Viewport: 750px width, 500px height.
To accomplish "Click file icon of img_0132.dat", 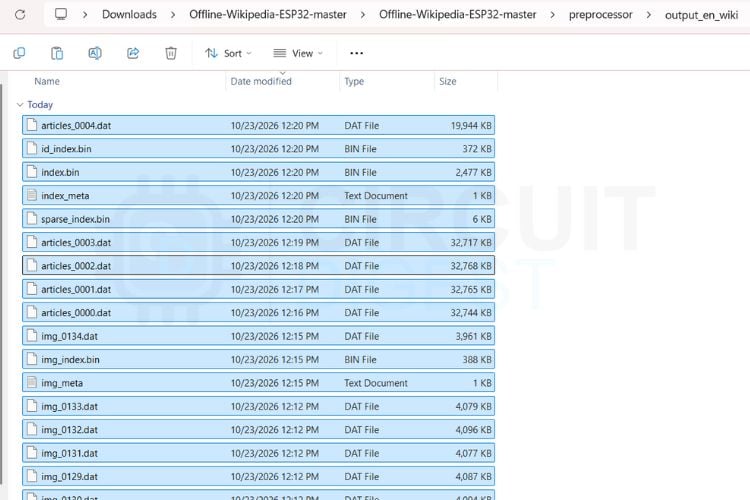I will click(32, 430).
